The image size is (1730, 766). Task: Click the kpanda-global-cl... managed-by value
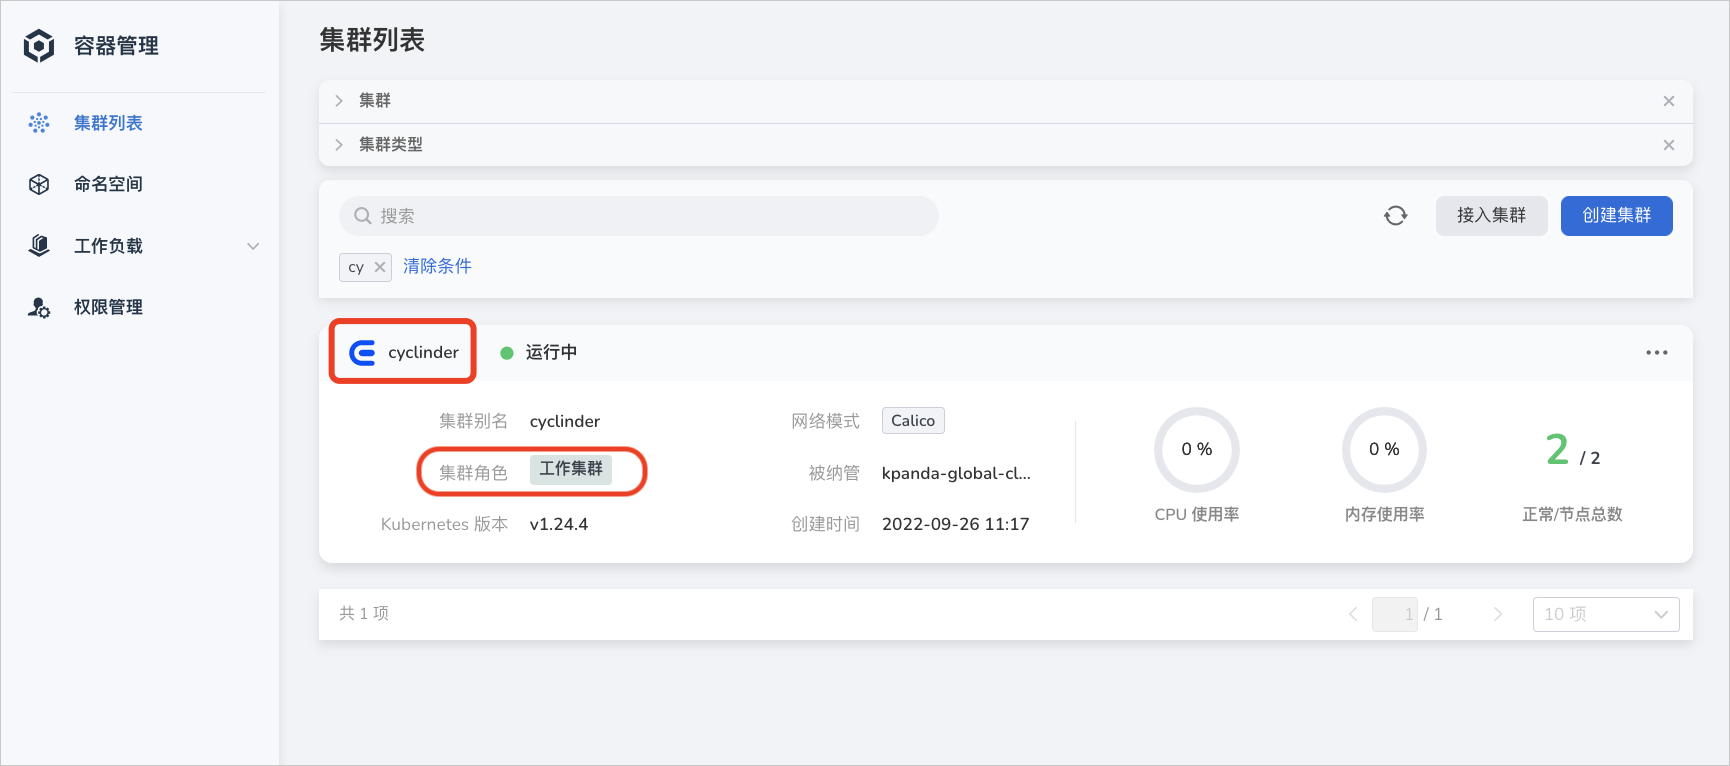point(956,473)
